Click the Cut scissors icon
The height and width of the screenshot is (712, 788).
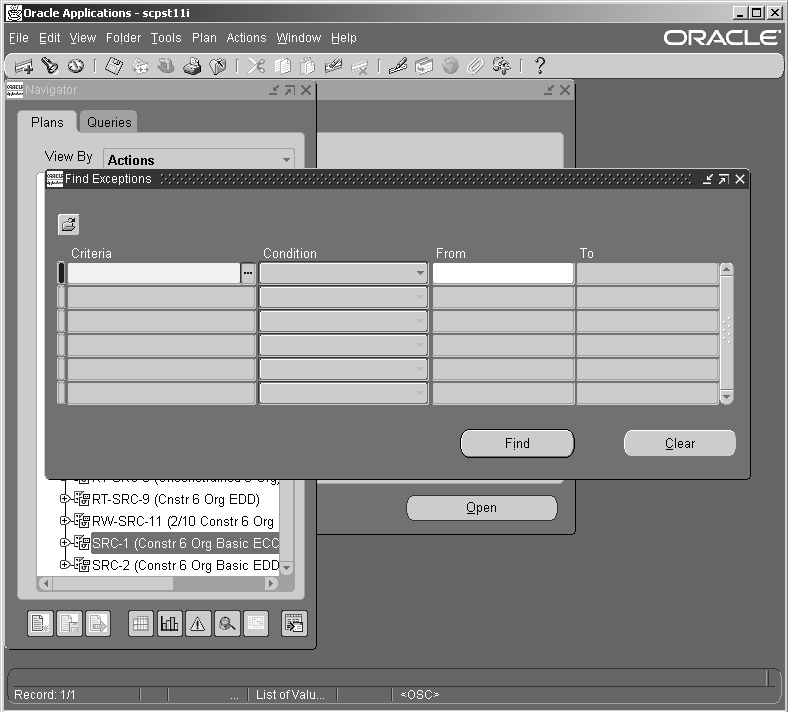click(256, 66)
